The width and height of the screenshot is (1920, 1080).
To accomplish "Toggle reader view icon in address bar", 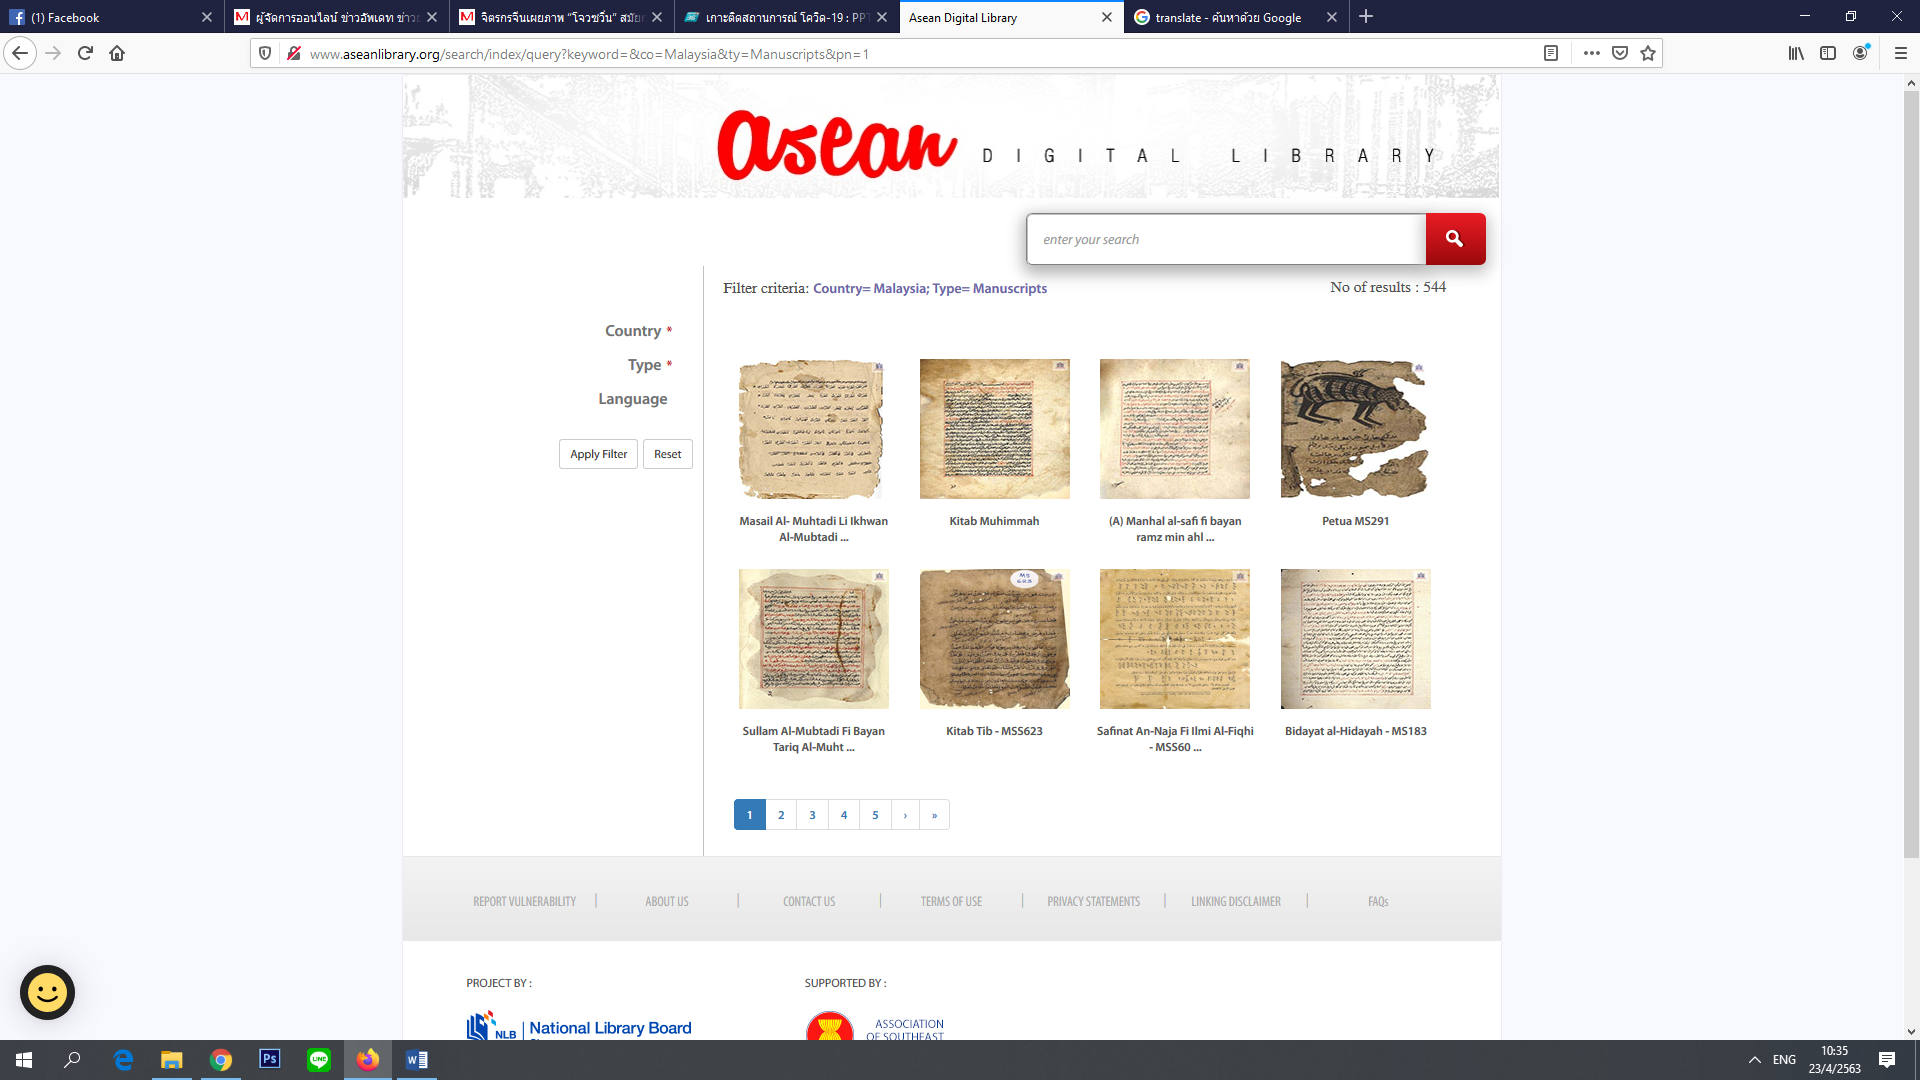I will 1551,53.
